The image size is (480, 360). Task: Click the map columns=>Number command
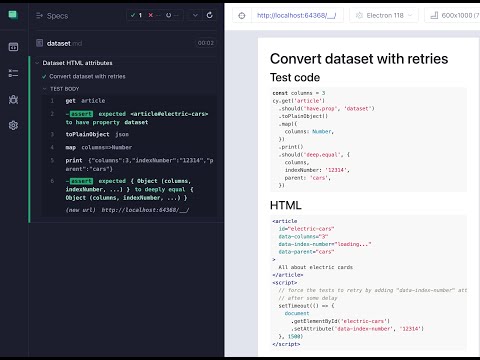point(129,147)
